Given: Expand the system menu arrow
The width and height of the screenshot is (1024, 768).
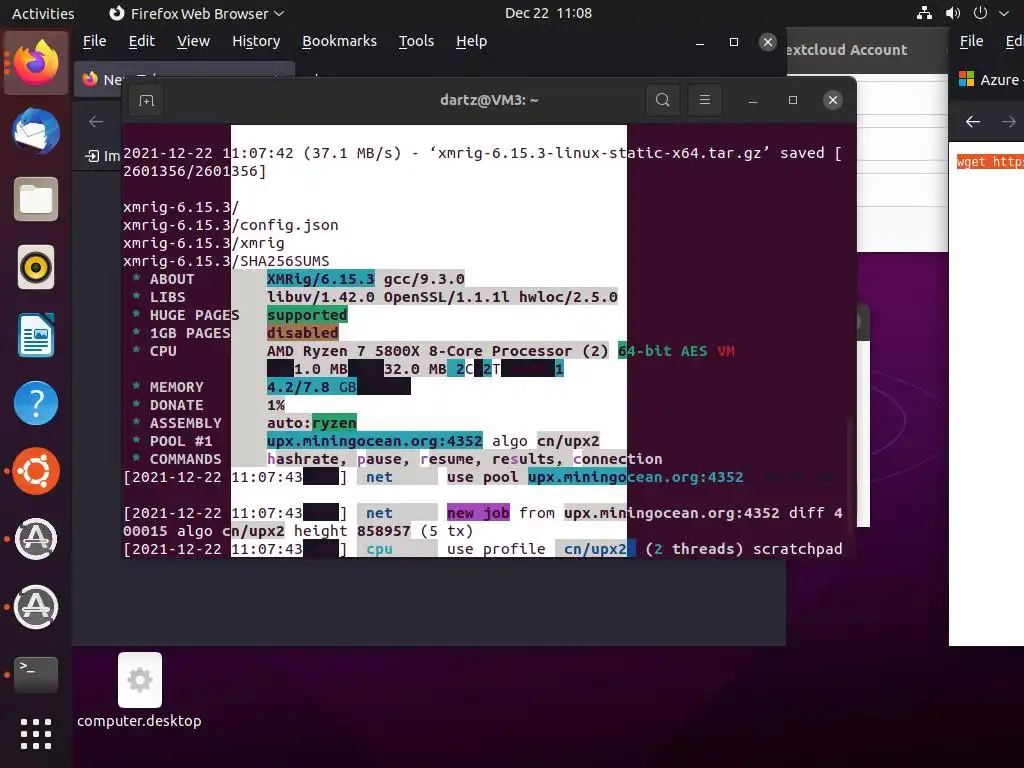Looking at the screenshot, I should tap(1004, 13).
